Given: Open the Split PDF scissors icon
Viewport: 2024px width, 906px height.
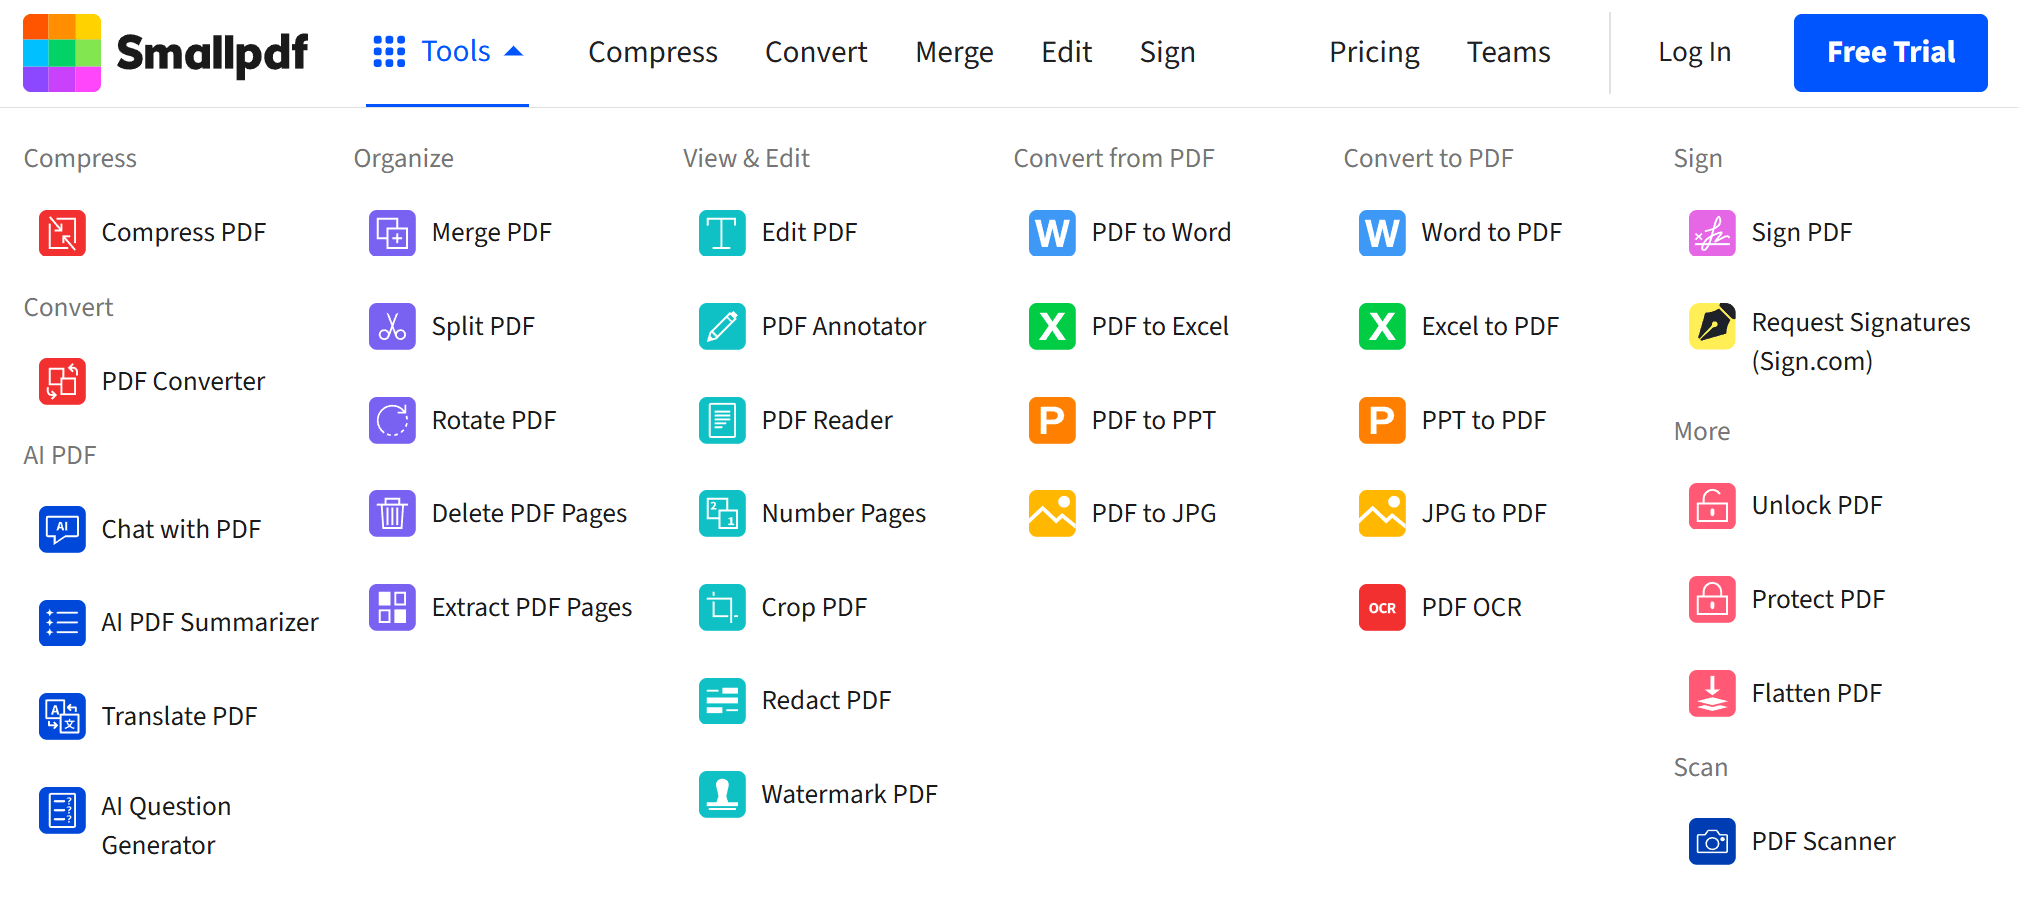Looking at the screenshot, I should click(392, 326).
